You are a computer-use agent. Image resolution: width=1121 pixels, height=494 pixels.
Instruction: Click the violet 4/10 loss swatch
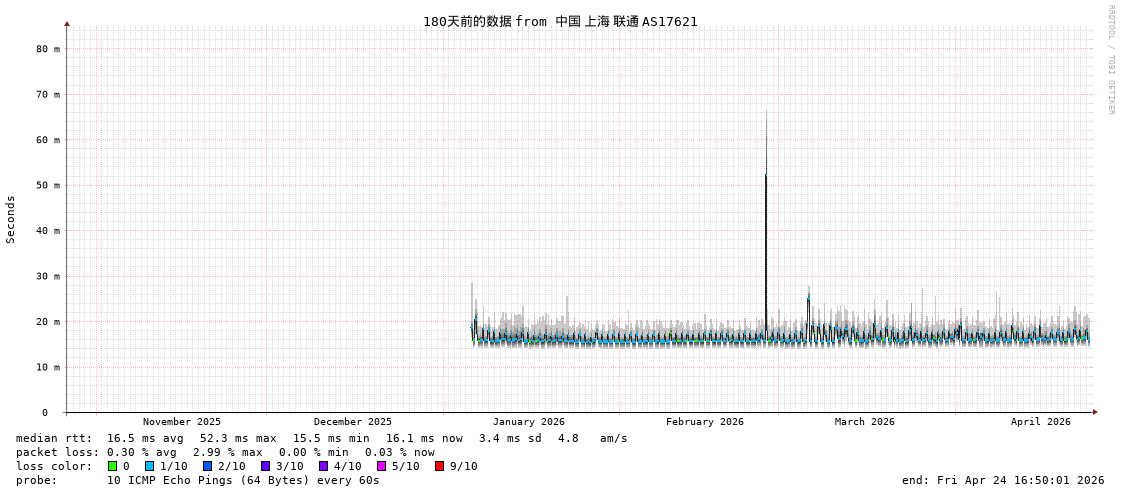click(324, 466)
